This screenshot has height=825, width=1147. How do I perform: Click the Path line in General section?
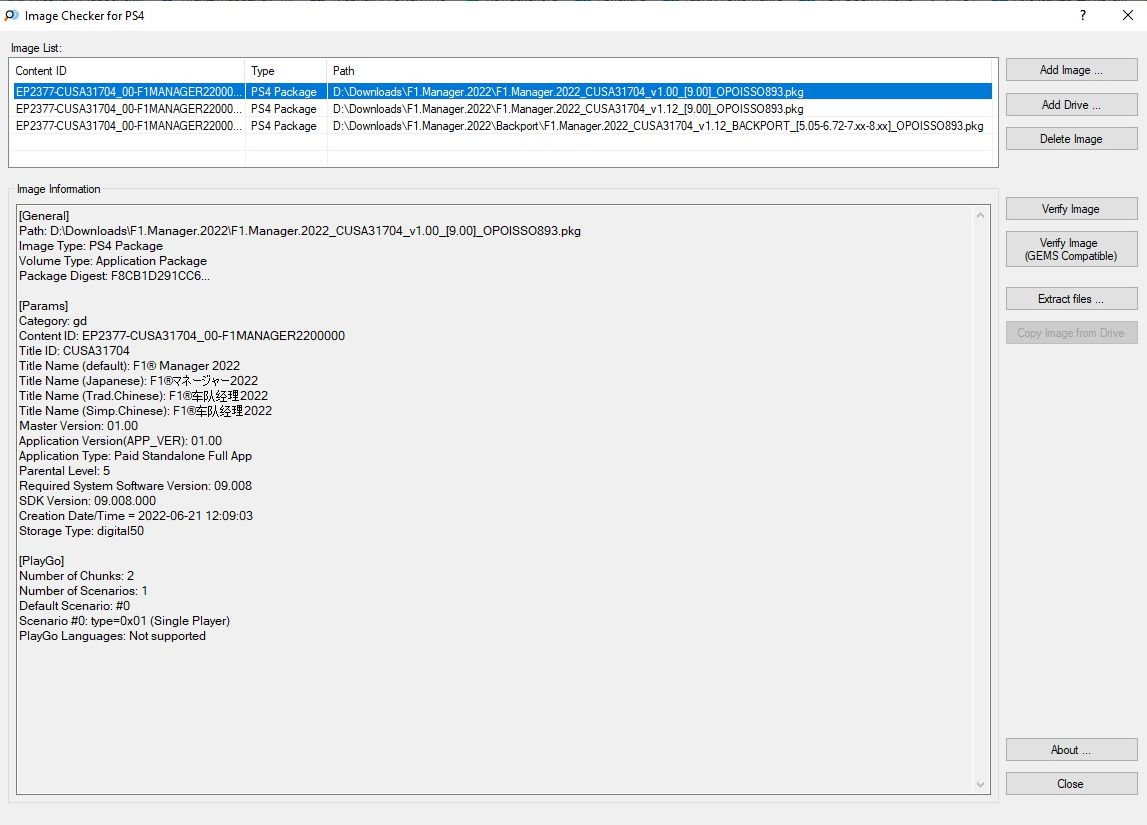coord(300,231)
